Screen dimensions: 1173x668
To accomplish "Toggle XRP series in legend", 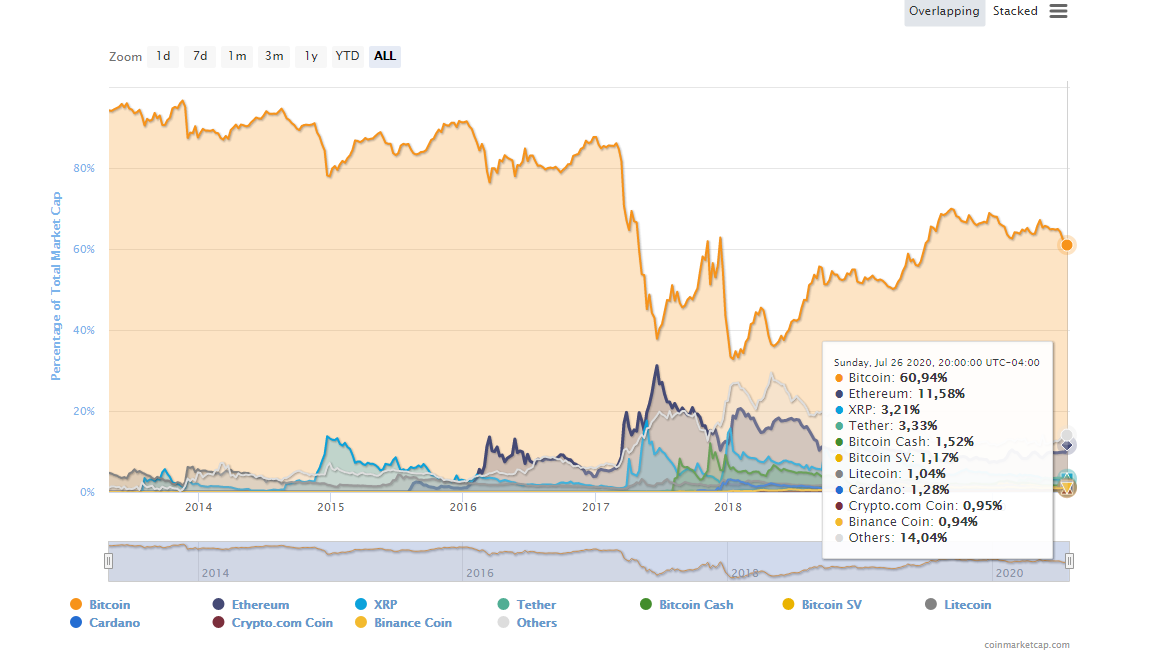I will pyautogui.click(x=376, y=604).
